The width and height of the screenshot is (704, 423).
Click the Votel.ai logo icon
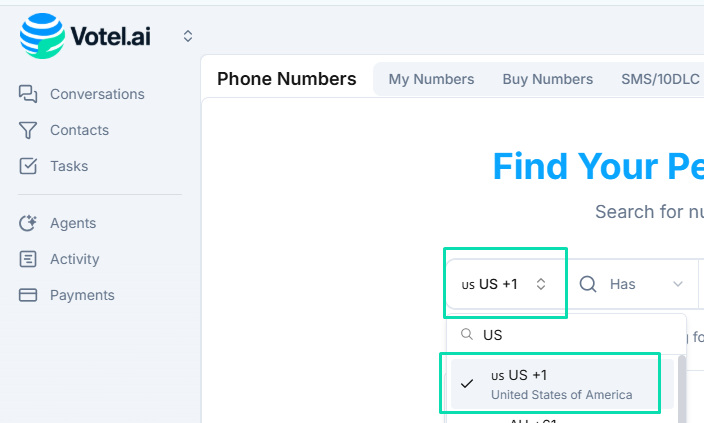point(41,36)
